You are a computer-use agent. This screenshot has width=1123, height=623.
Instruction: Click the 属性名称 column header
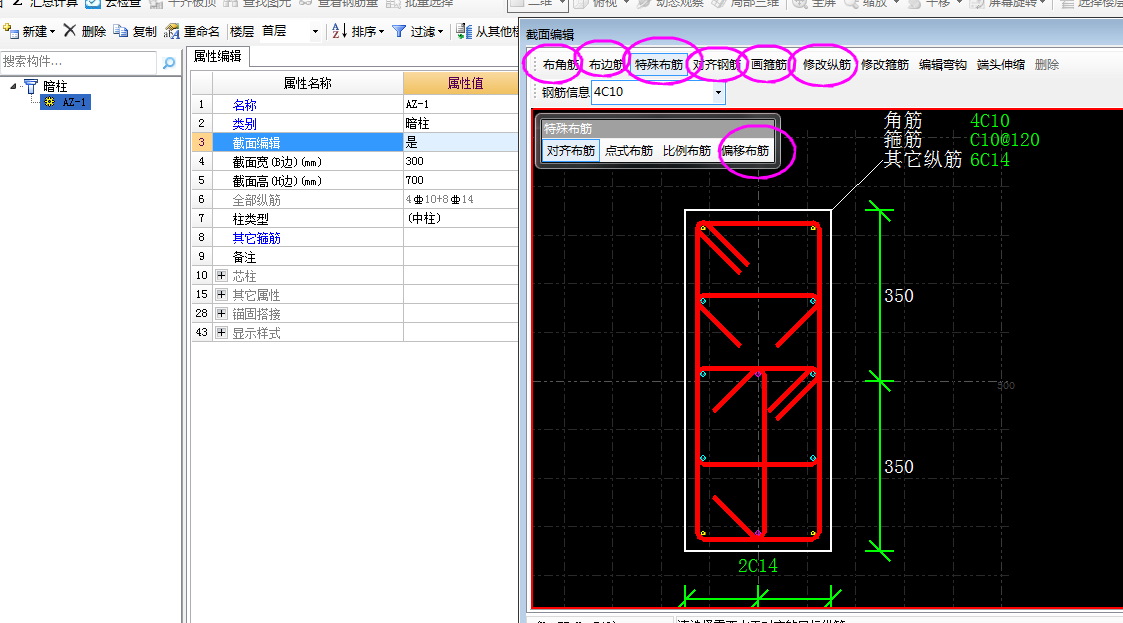[x=307, y=83]
